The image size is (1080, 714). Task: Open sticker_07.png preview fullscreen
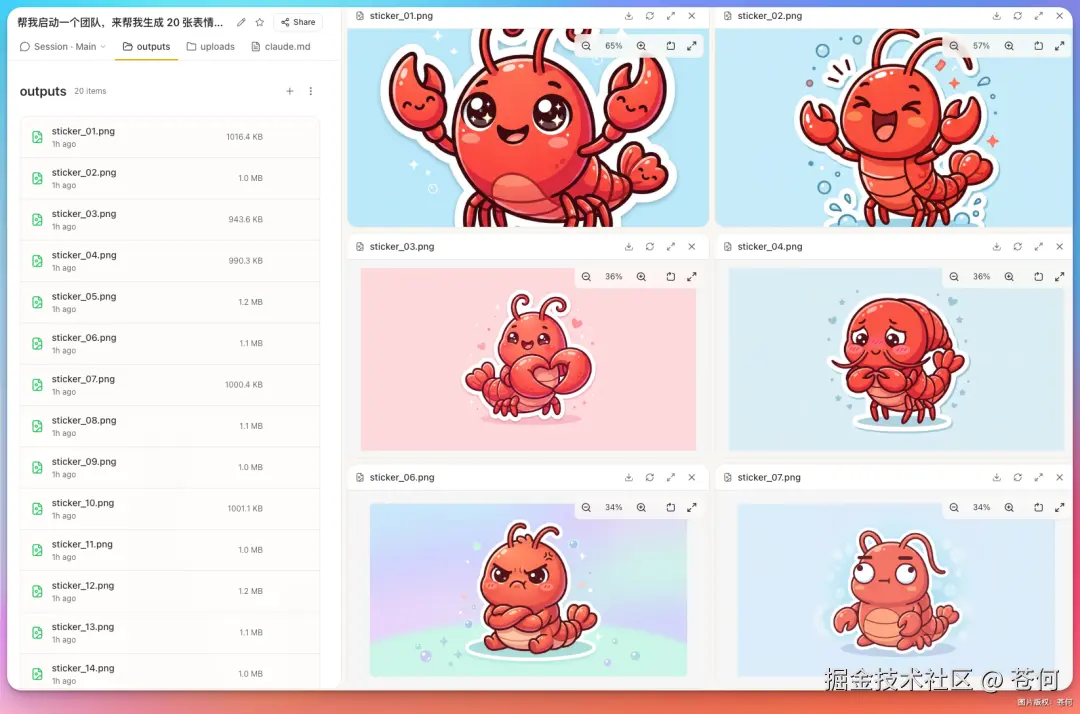pos(1059,507)
